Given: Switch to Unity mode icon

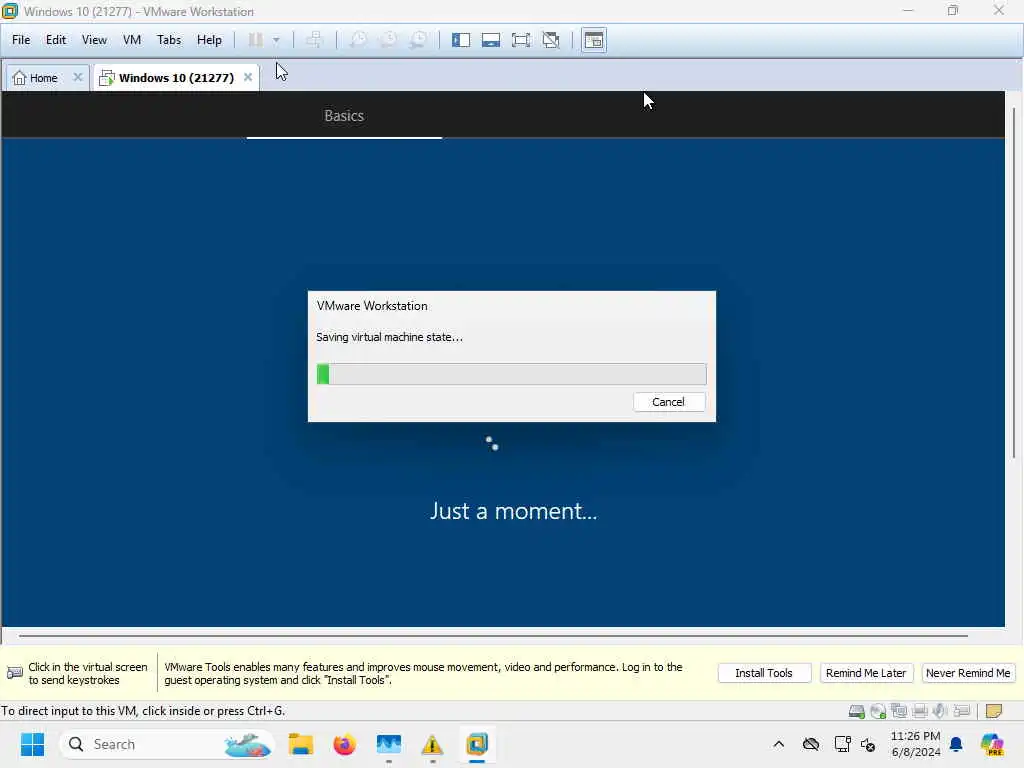Looking at the screenshot, I should click(551, 40).
